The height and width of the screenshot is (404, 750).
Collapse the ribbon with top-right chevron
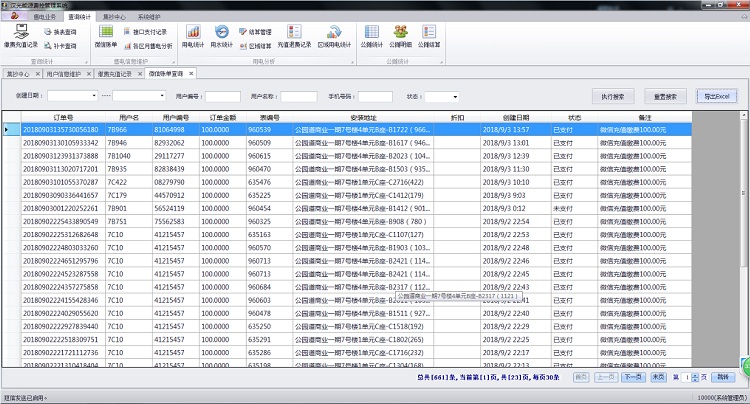click(x=743, y=17)
